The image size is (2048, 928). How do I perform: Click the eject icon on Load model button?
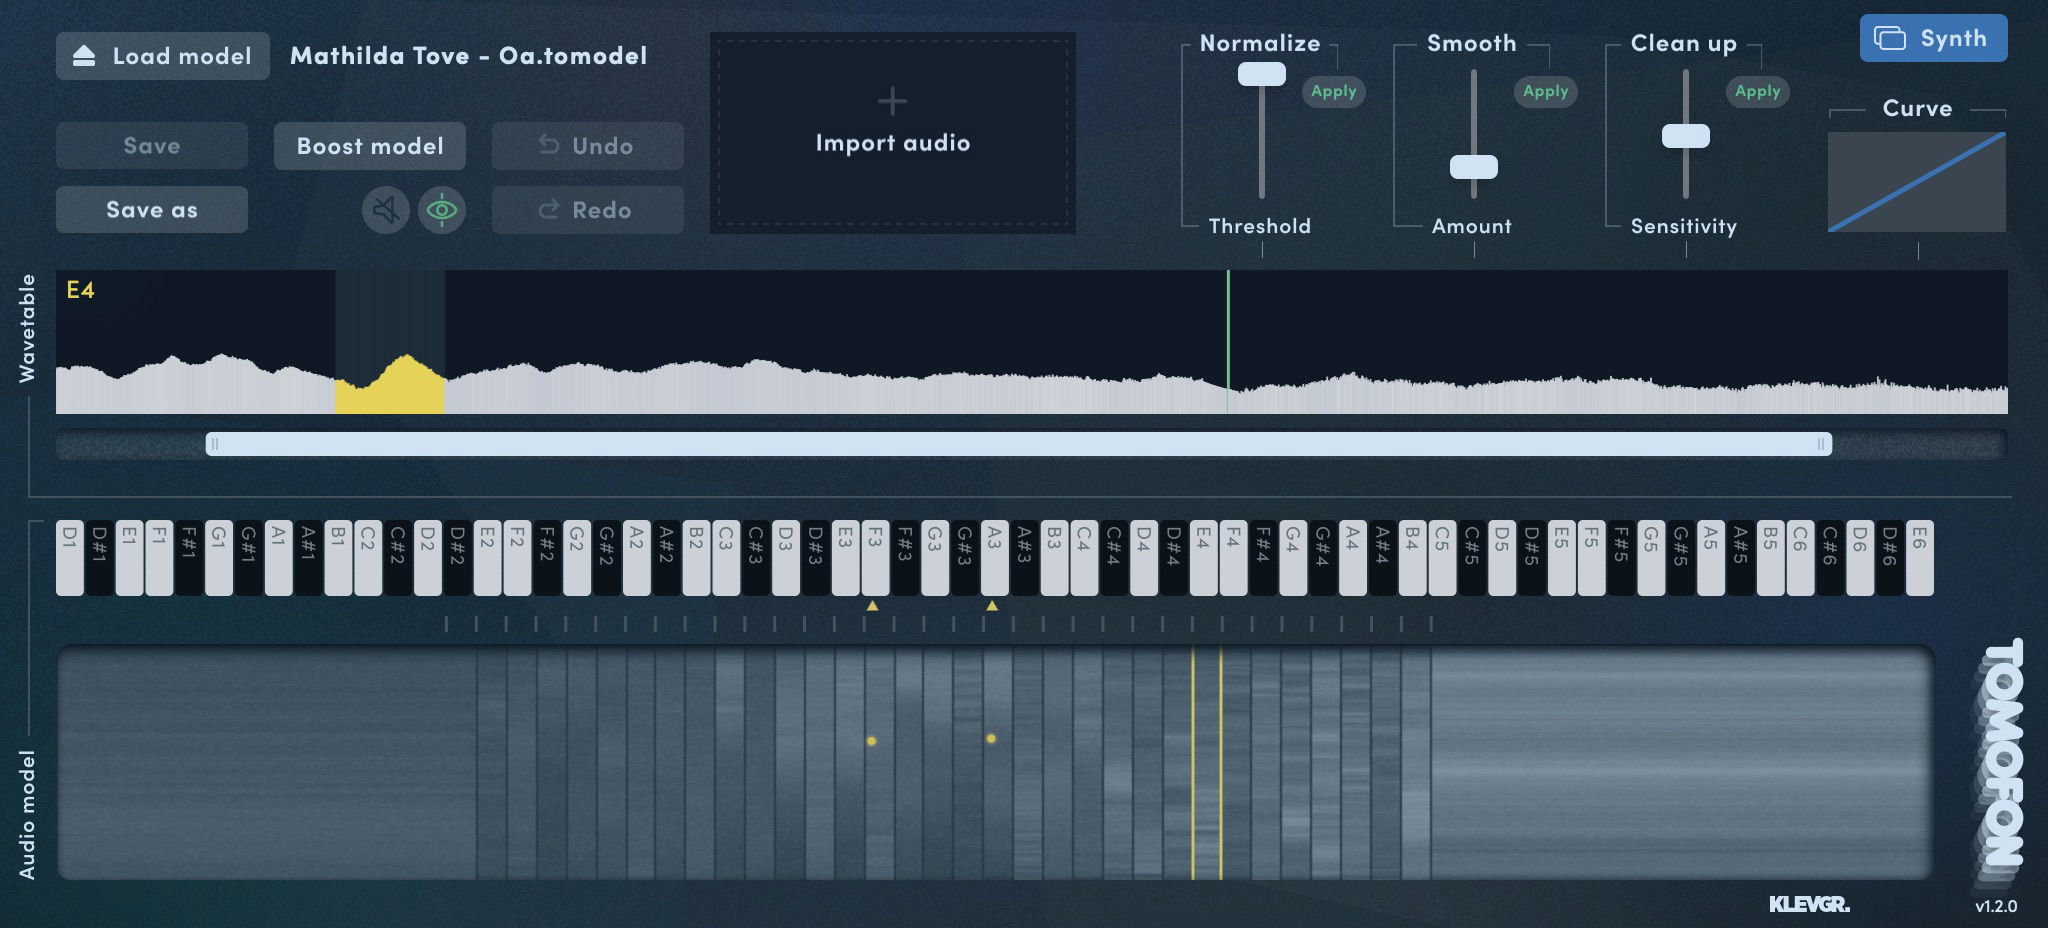pyautogui.click(x=84, y=56)
